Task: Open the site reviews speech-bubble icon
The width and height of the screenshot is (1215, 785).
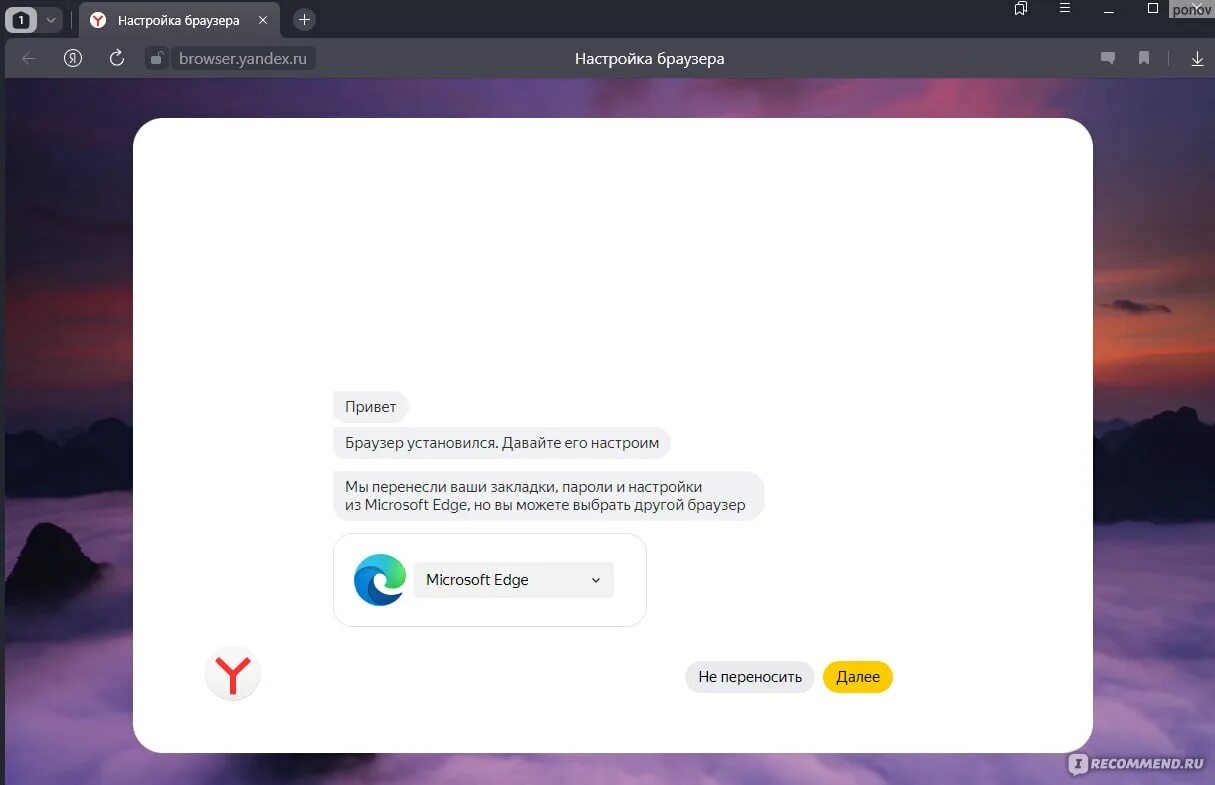Action: [x=1108, y=59]
